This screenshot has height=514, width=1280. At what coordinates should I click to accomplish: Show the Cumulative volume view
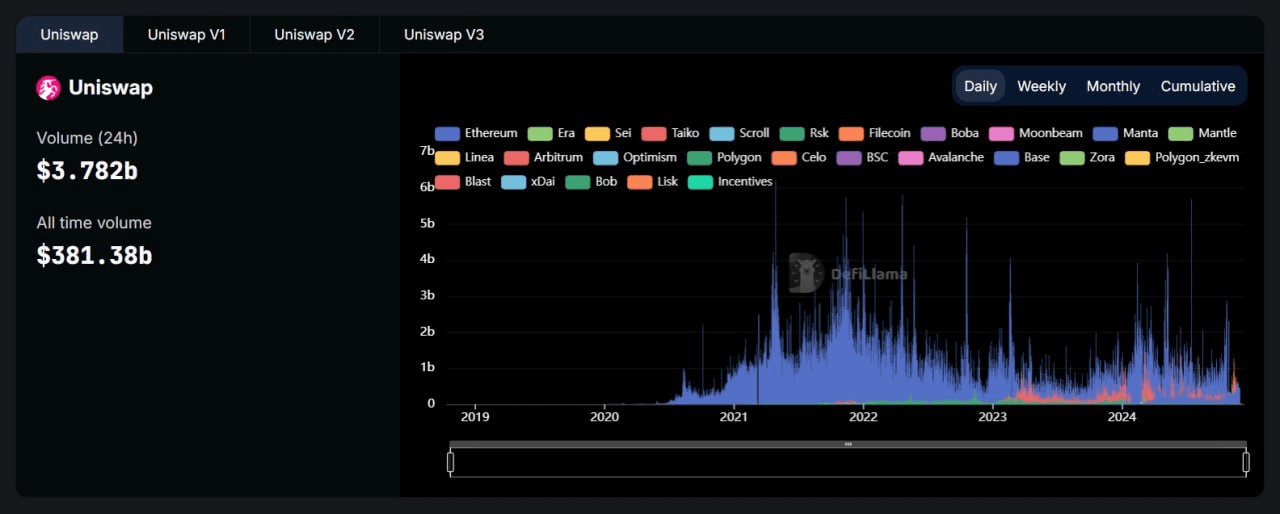(1197, 86)
